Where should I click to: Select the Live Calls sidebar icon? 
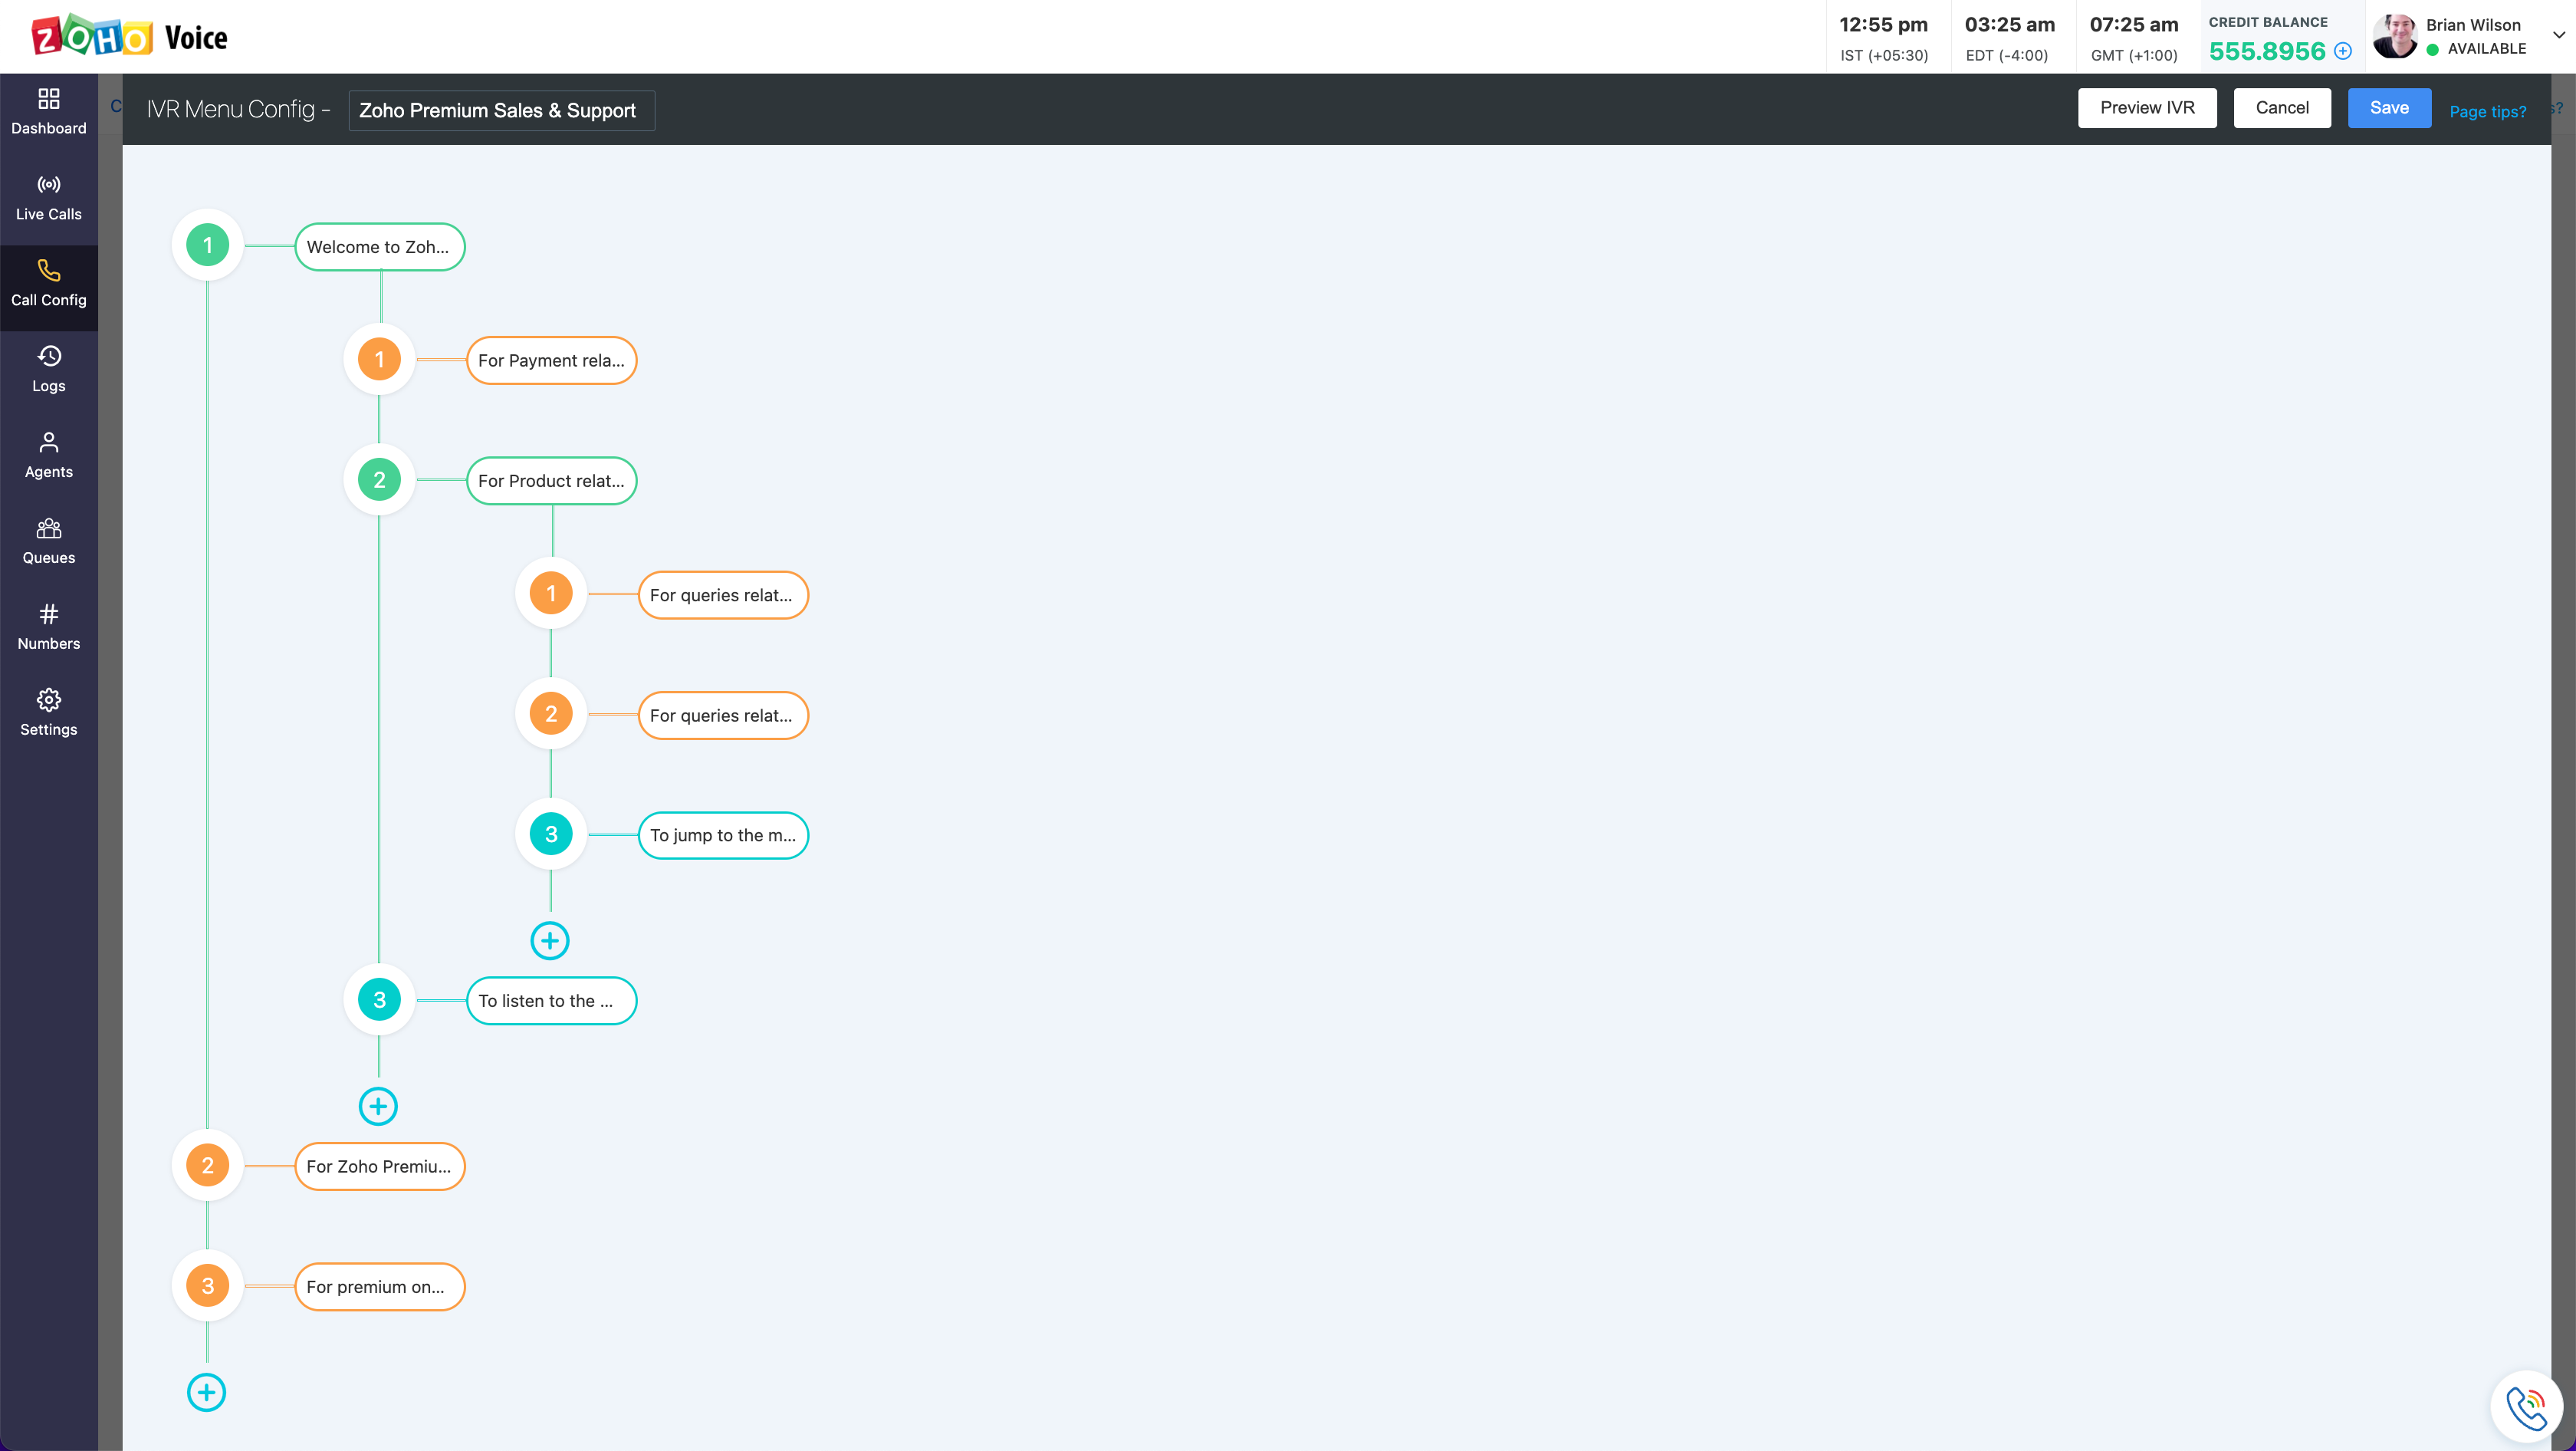pos(48,196)
